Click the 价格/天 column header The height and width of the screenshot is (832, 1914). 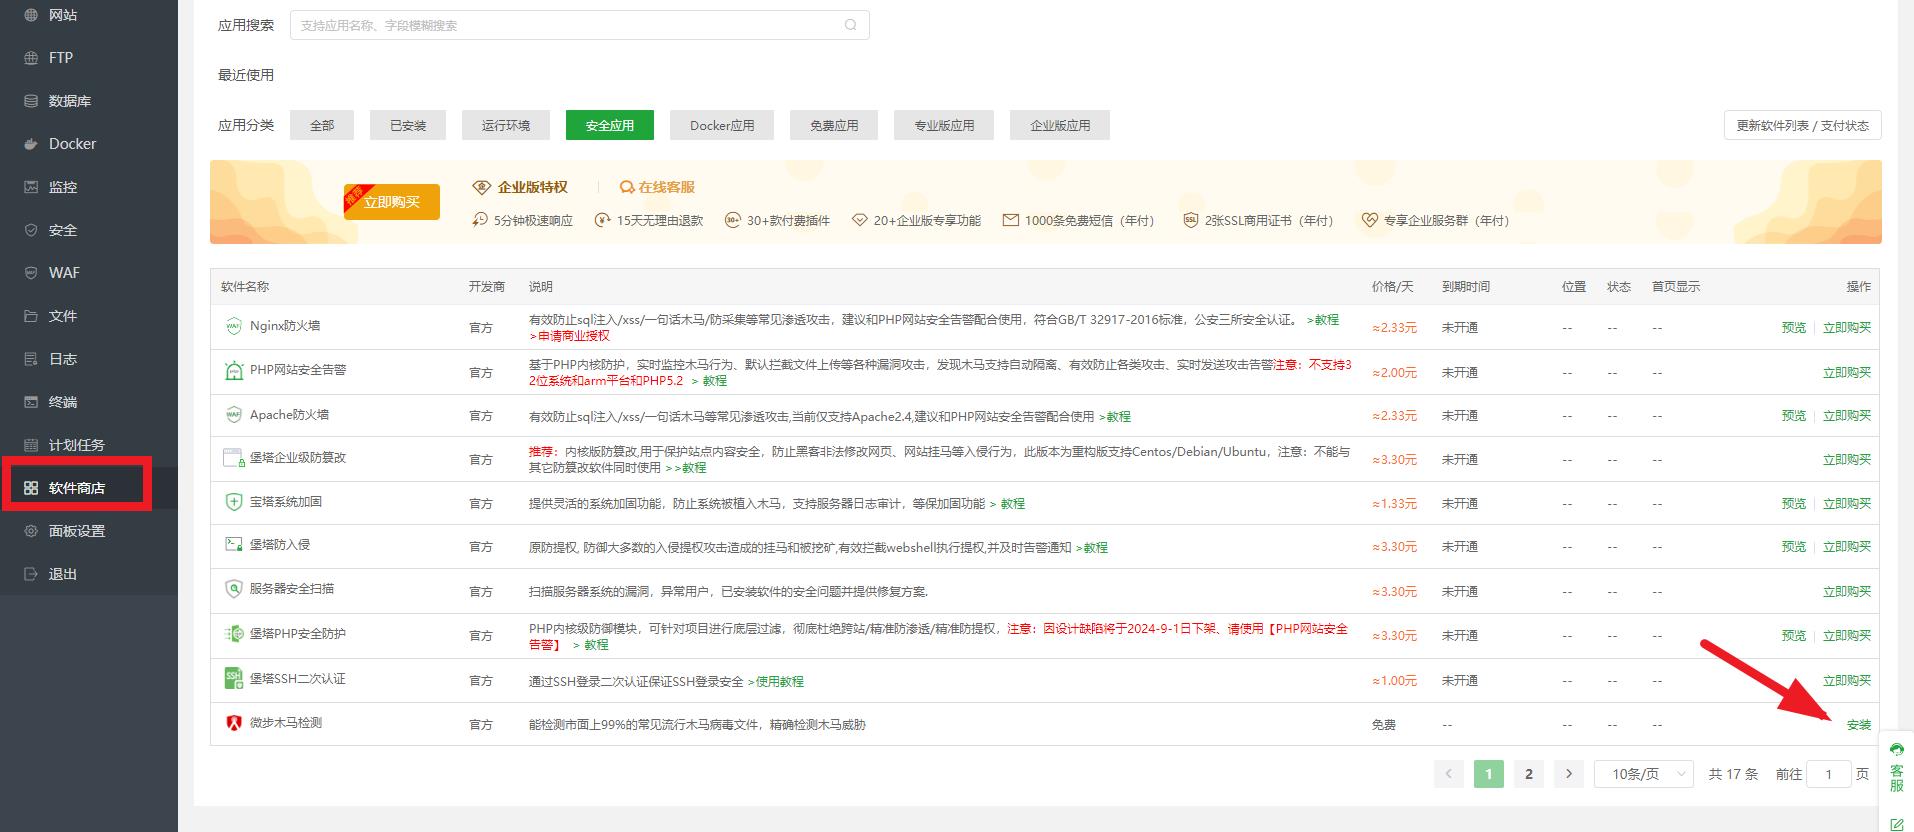coord(1392,287)
